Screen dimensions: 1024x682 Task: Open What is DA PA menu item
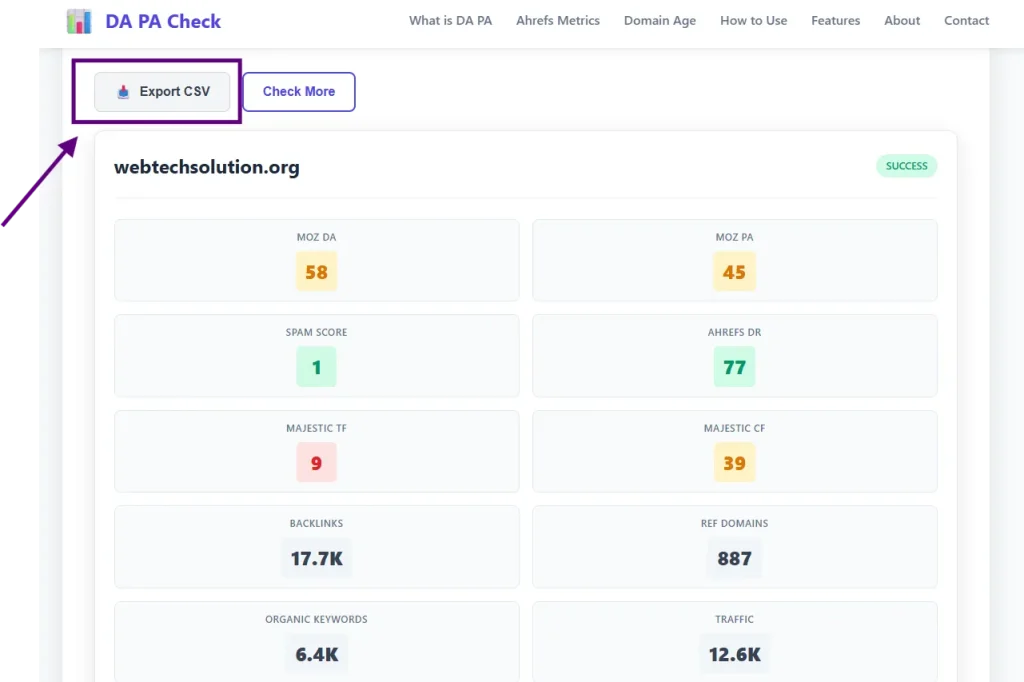[x=451, y=20]
